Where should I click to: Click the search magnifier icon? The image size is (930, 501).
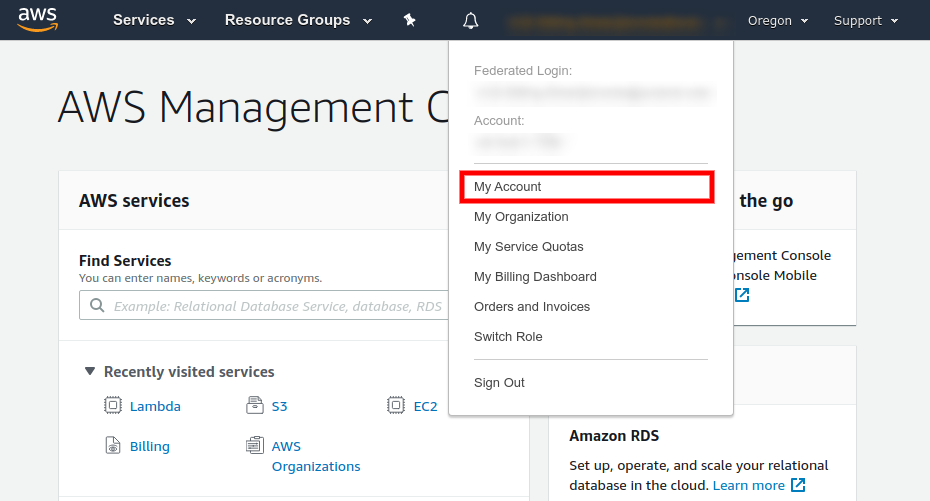pyautogui.click(x=97, y=305)
